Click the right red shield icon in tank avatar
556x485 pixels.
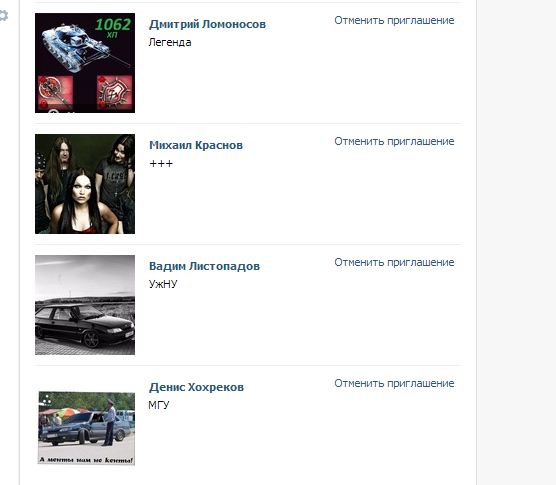114,91
